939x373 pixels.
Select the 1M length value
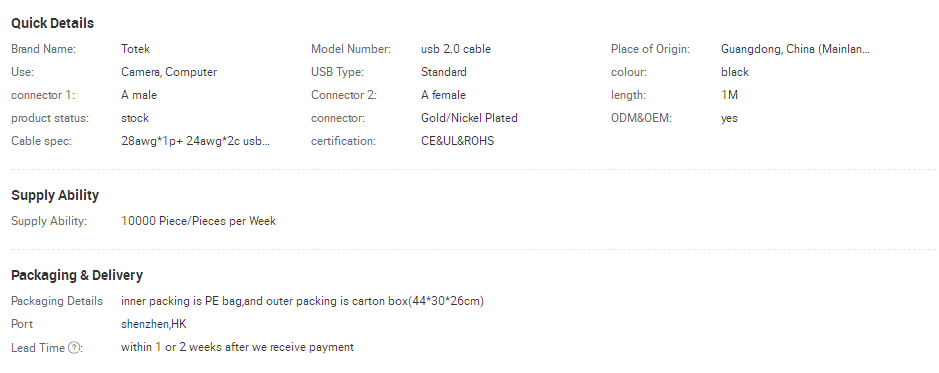729,95
